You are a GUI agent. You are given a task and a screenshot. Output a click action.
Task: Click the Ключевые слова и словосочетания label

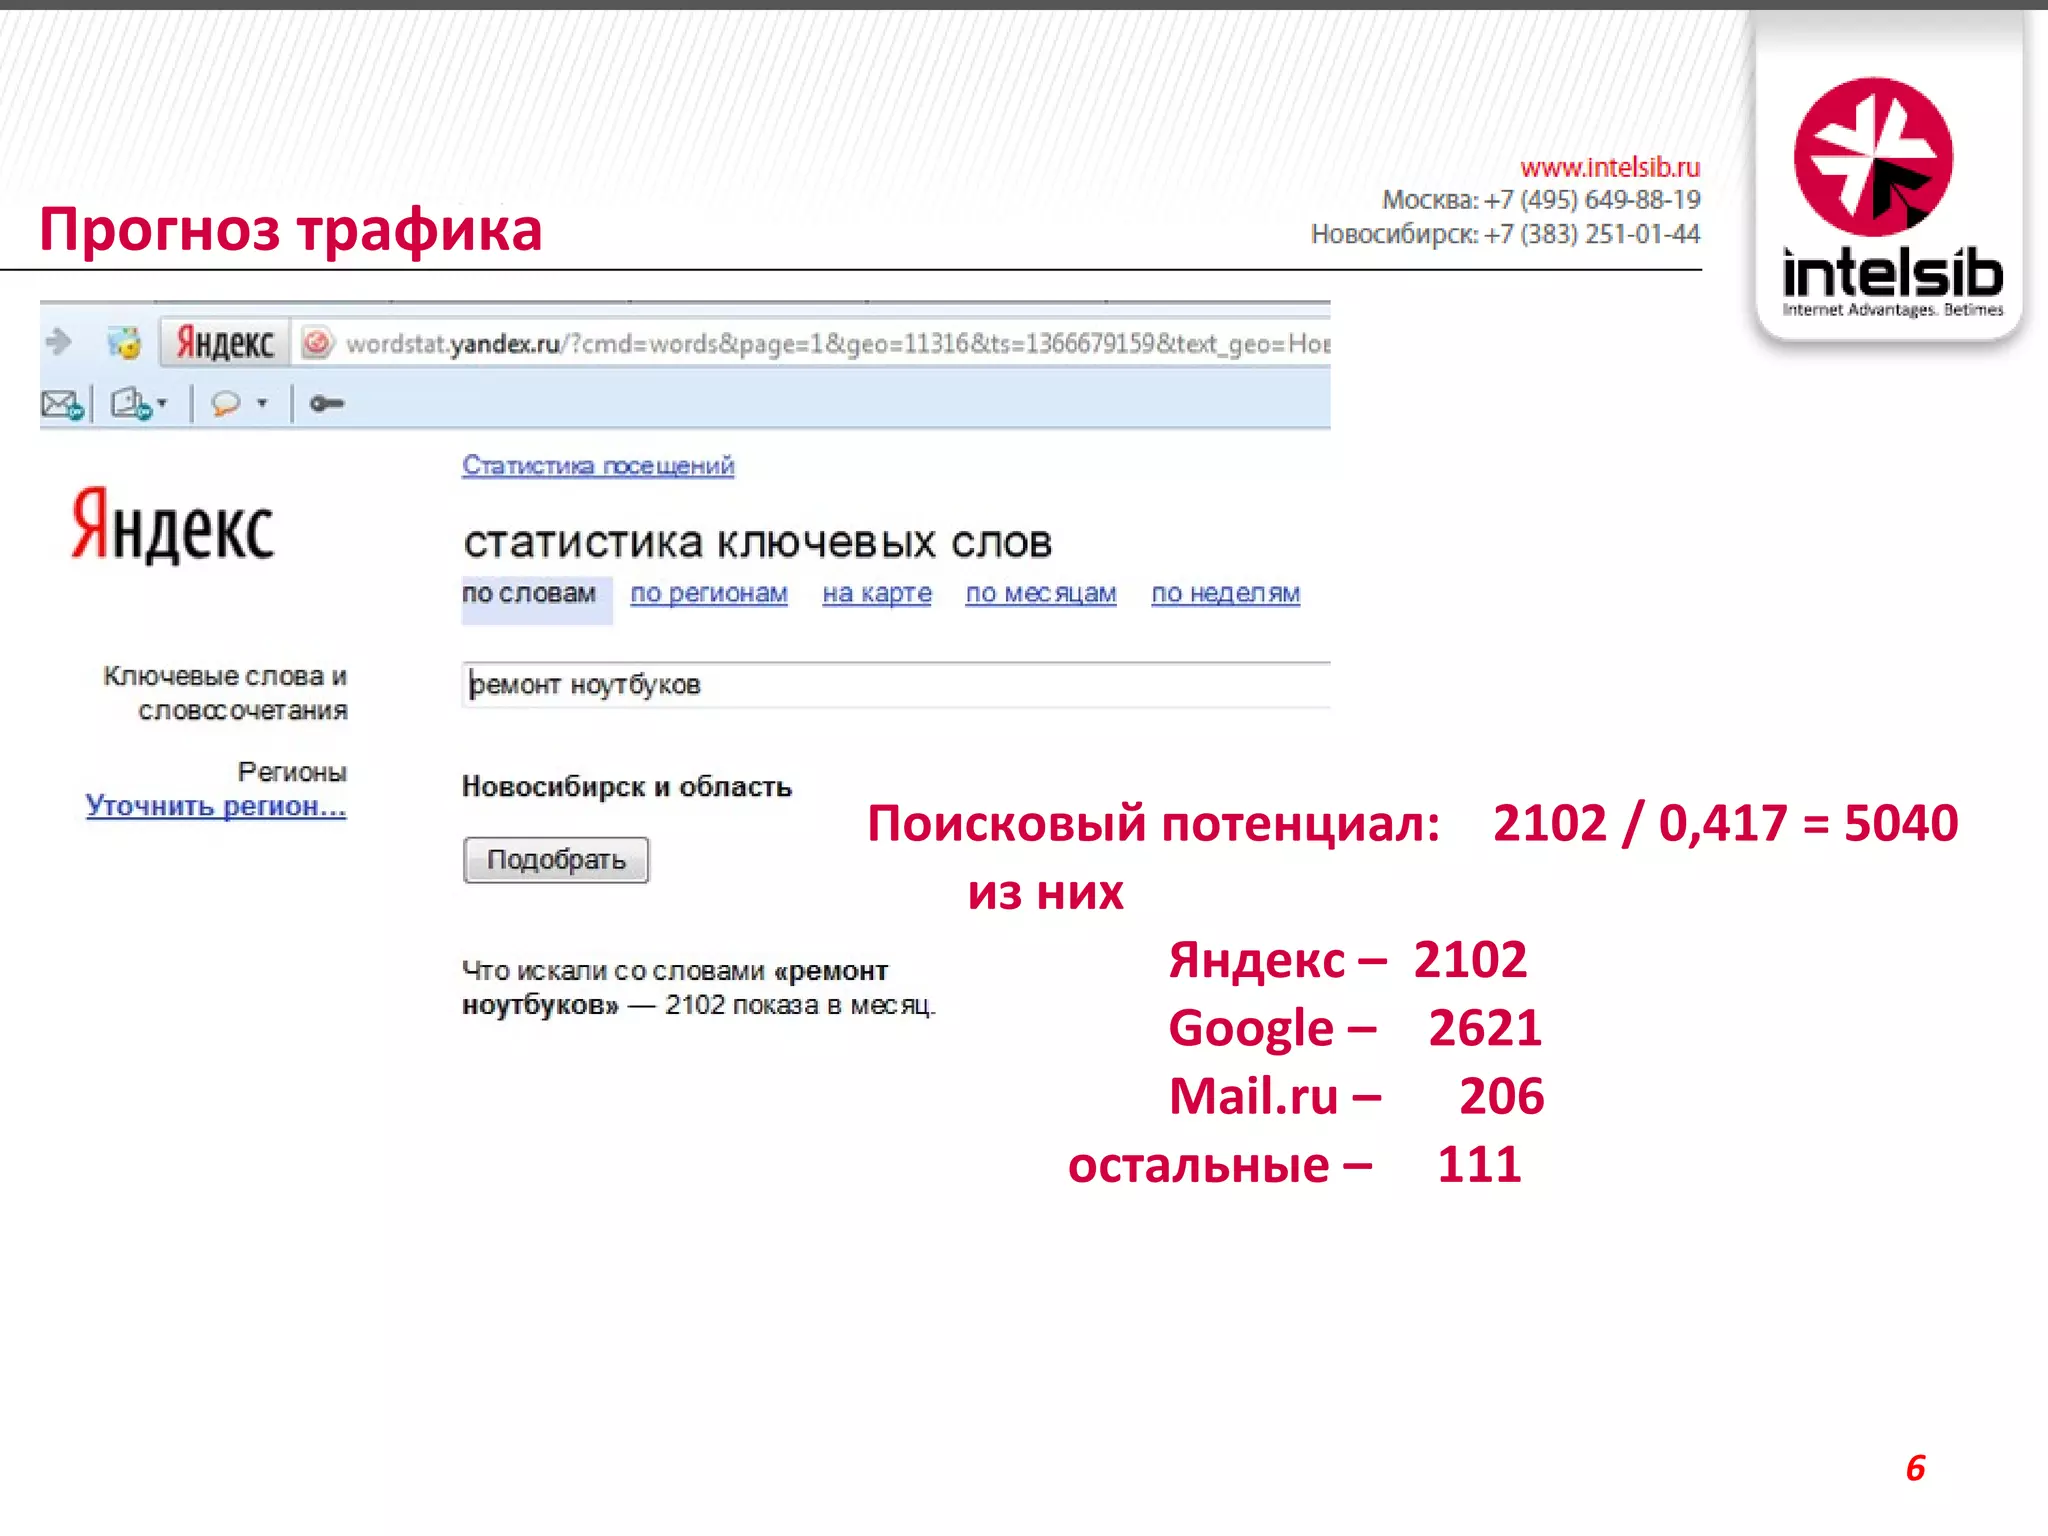click(x=225, y=693)
